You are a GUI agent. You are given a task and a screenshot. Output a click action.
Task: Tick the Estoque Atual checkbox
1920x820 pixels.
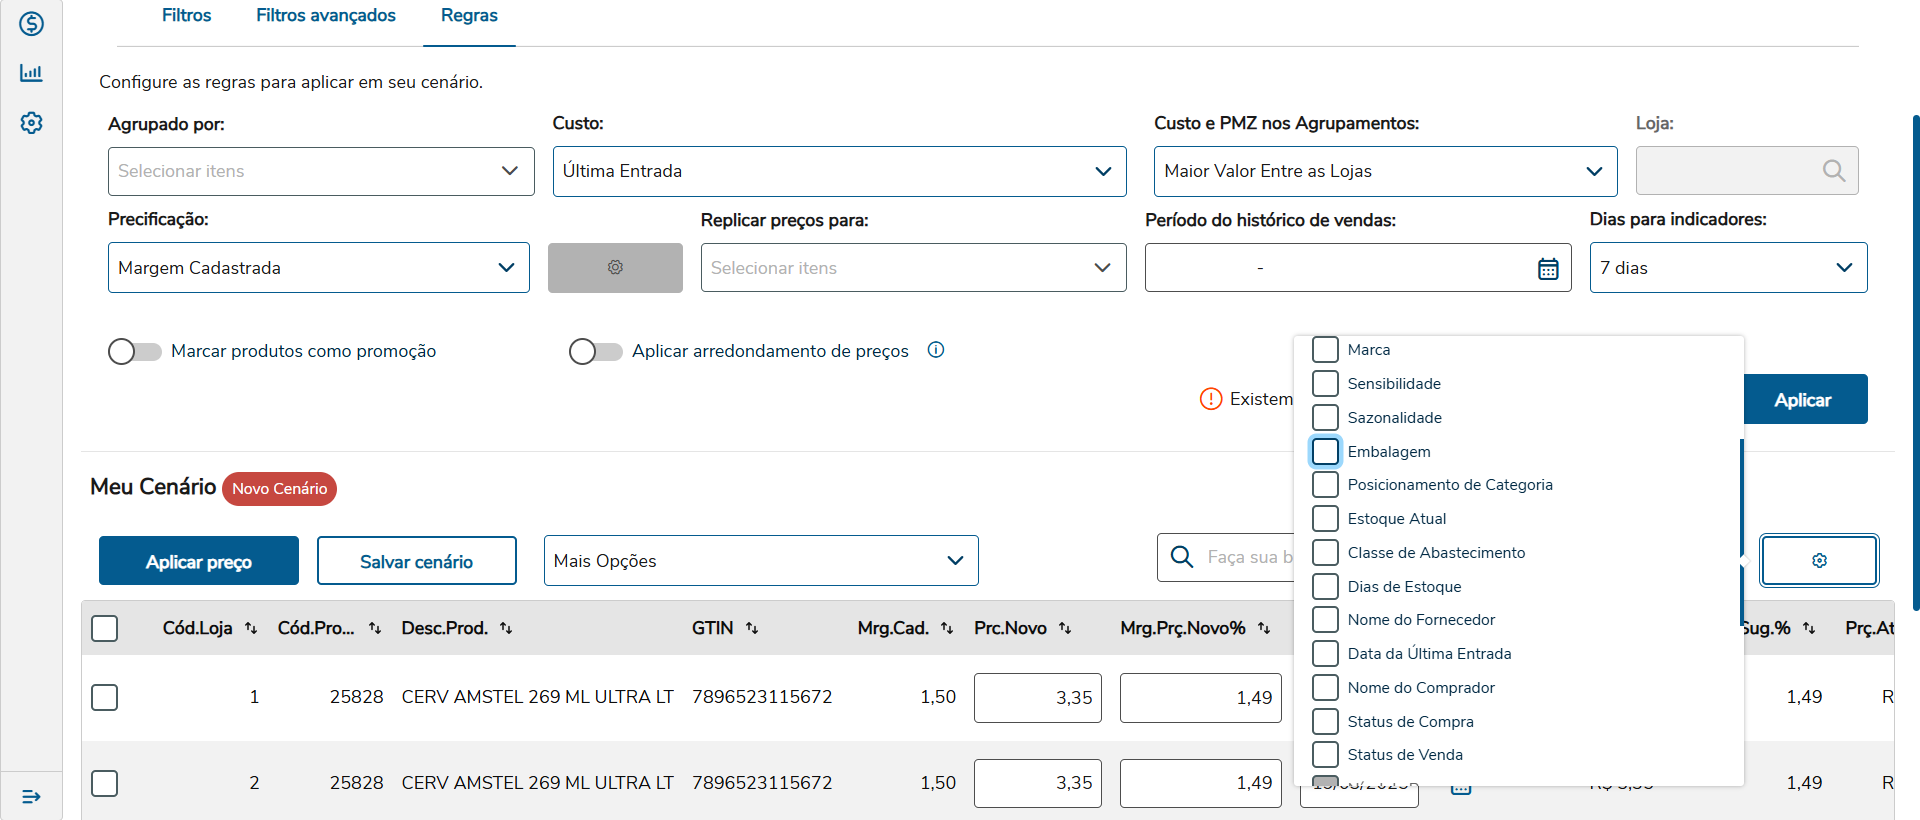[1325, 519]
